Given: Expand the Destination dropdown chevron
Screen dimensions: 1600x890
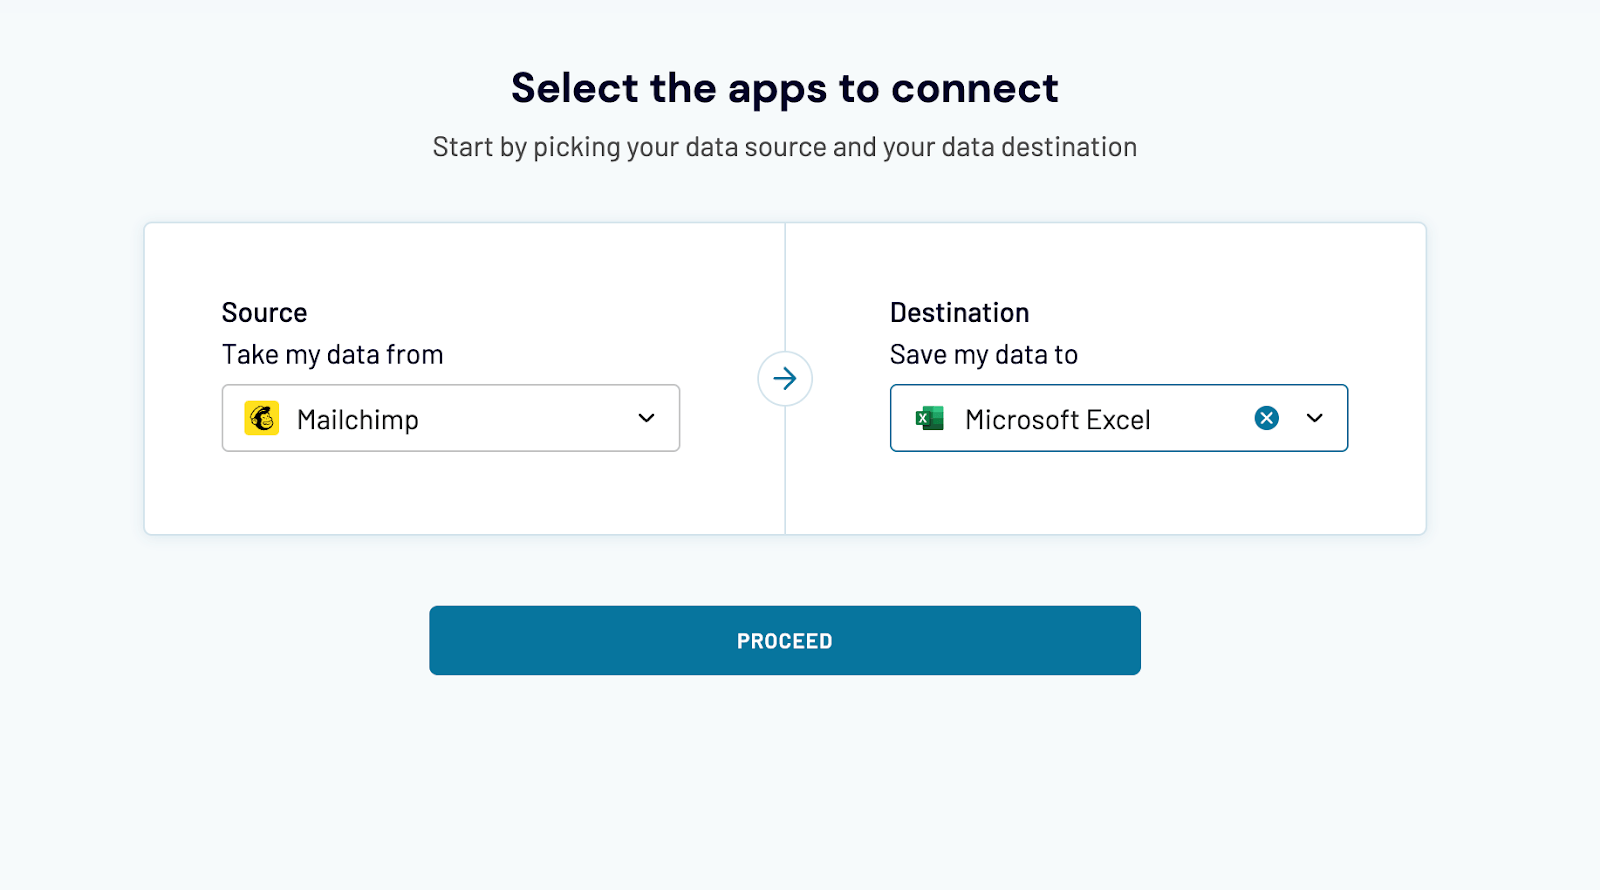Looking at the screenshot, I should (1315, 418).
